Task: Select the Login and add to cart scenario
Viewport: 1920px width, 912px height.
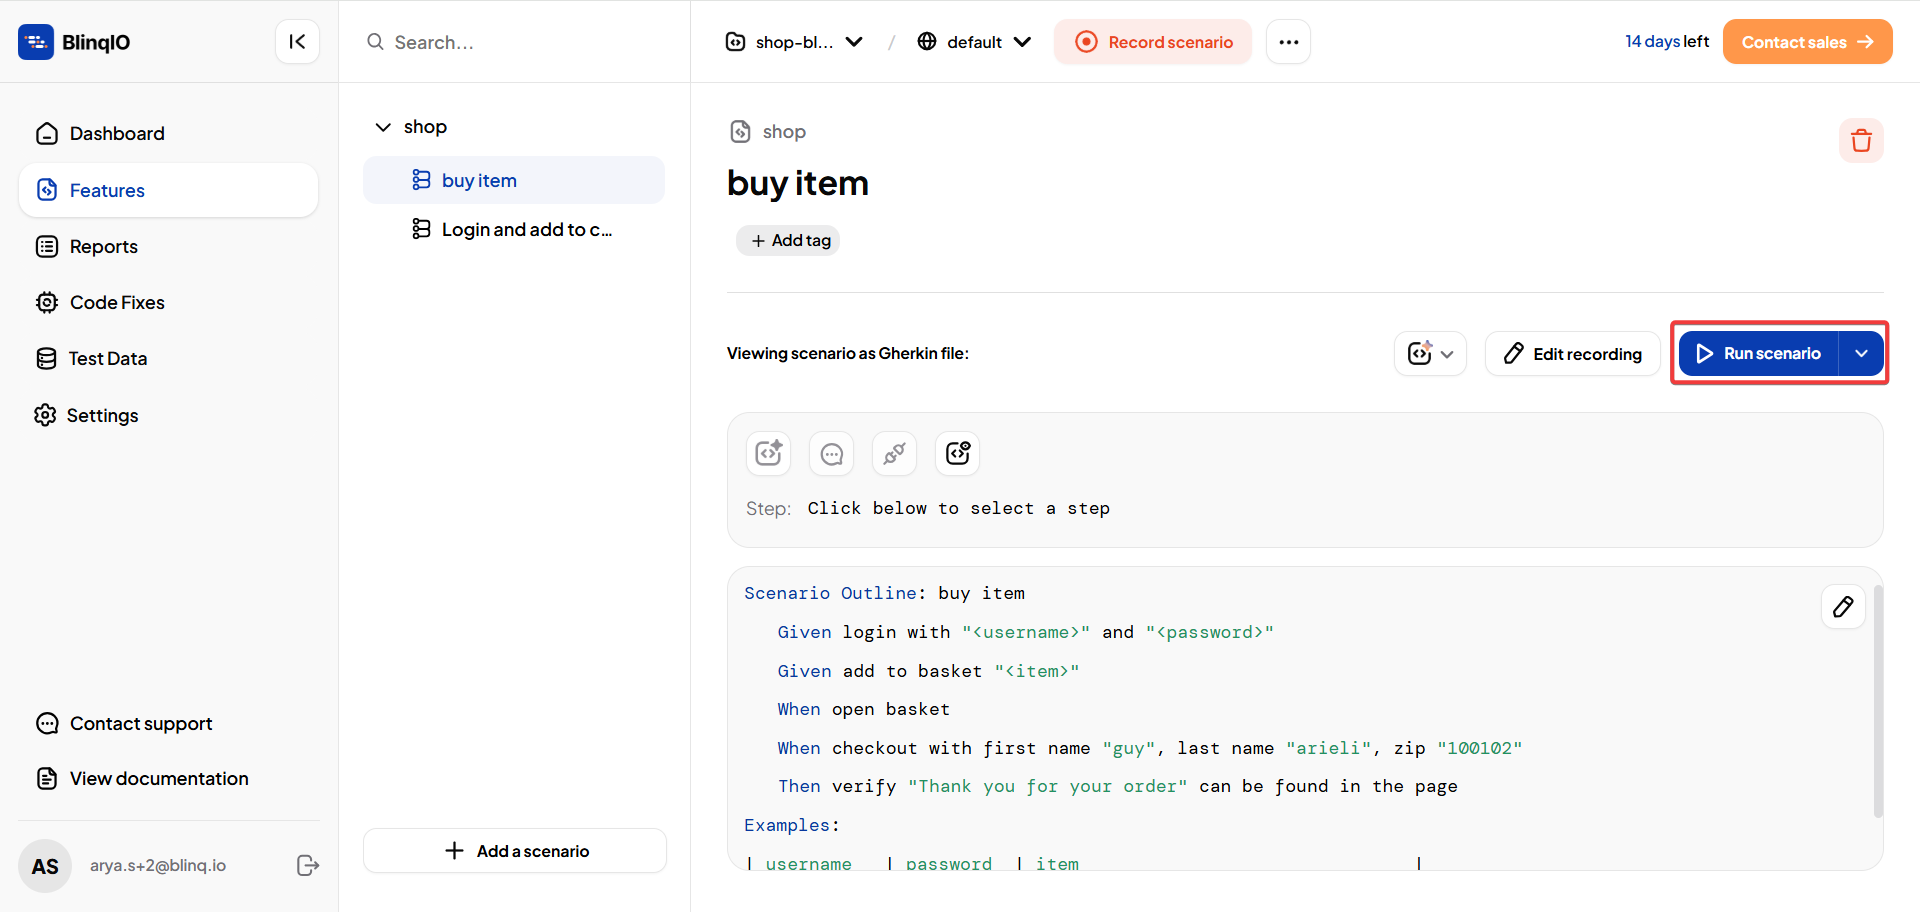Action: pyautogui.click(x=514, y=229)
